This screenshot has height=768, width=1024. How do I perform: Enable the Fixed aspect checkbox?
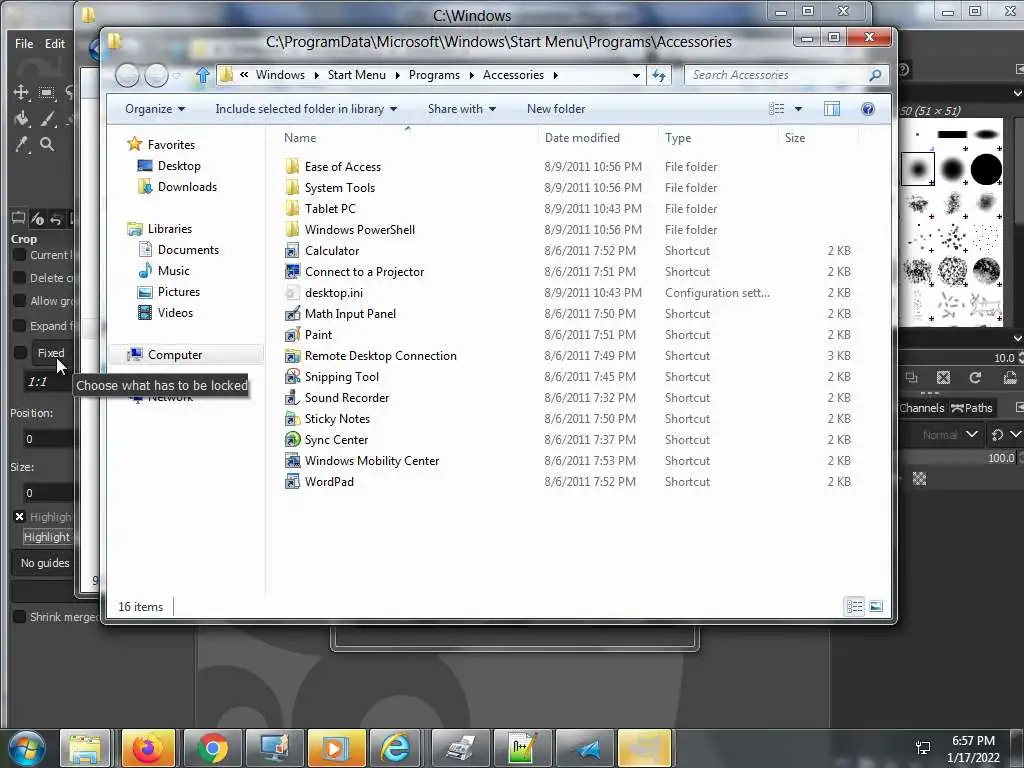[20, 353]
